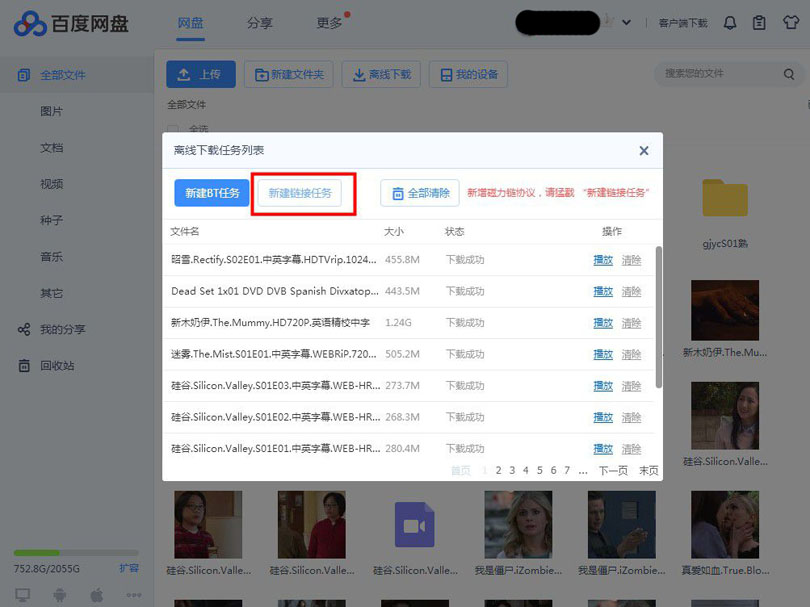This screenshot has height=607, width=810.
Task: Select 全部文件 in sidebar
Action: [76, 75]
